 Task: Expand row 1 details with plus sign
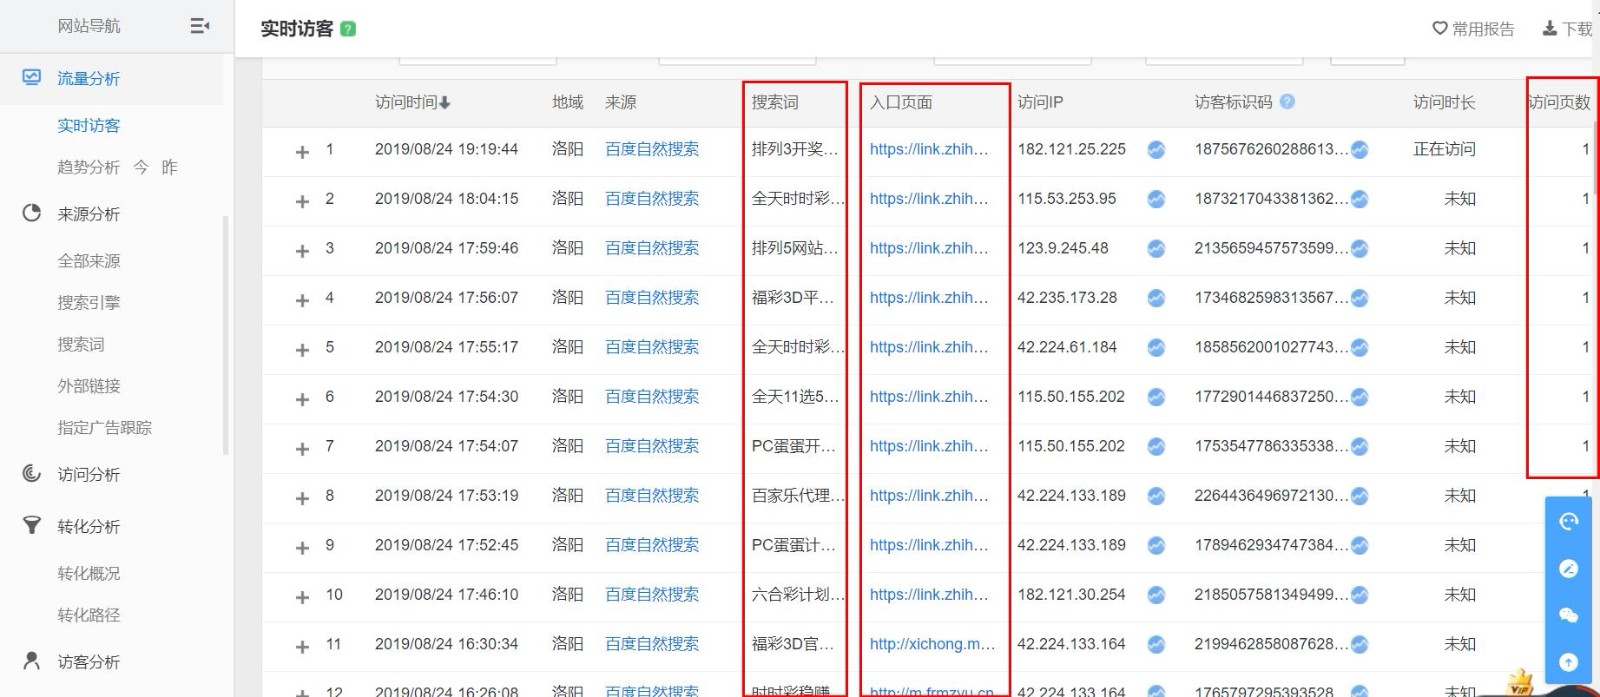click(302, 152)
